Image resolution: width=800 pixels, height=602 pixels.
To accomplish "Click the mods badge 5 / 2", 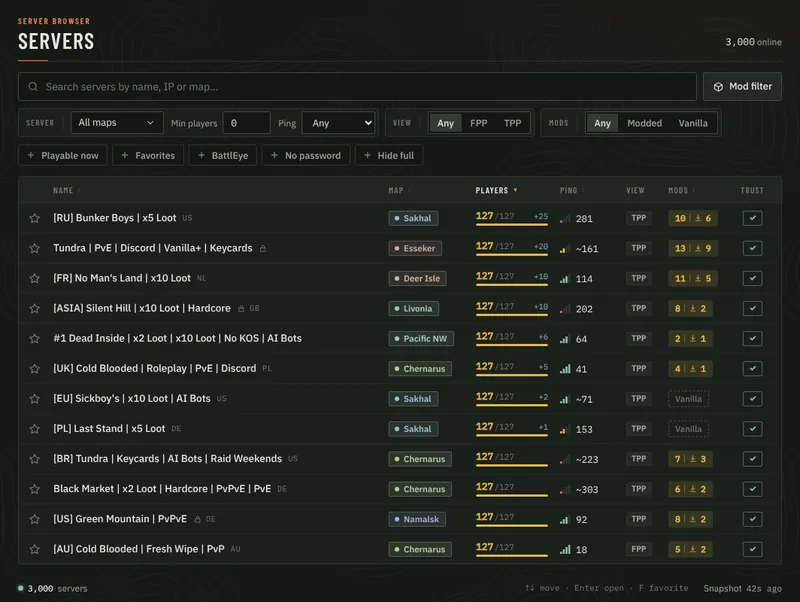I will (690, 549).
